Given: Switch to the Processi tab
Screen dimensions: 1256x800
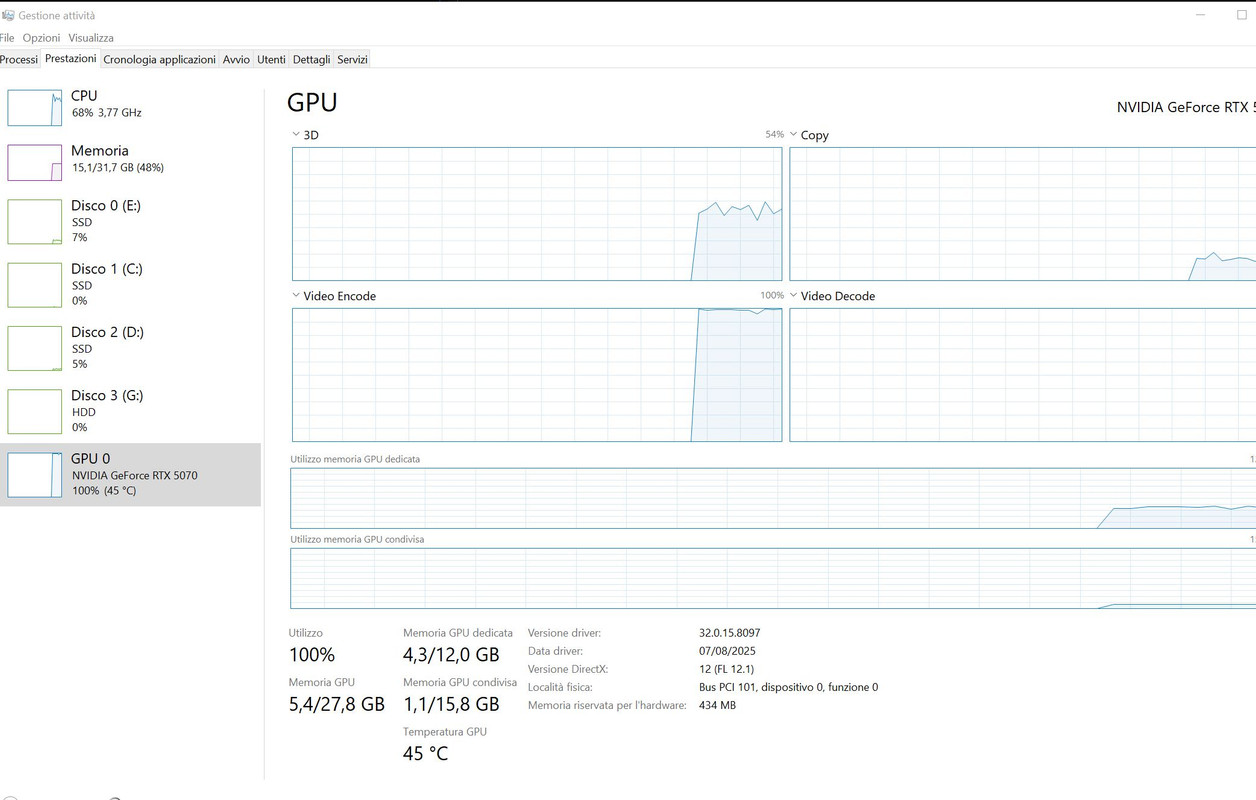Looking at the screenshot, I should pos(19,60).
